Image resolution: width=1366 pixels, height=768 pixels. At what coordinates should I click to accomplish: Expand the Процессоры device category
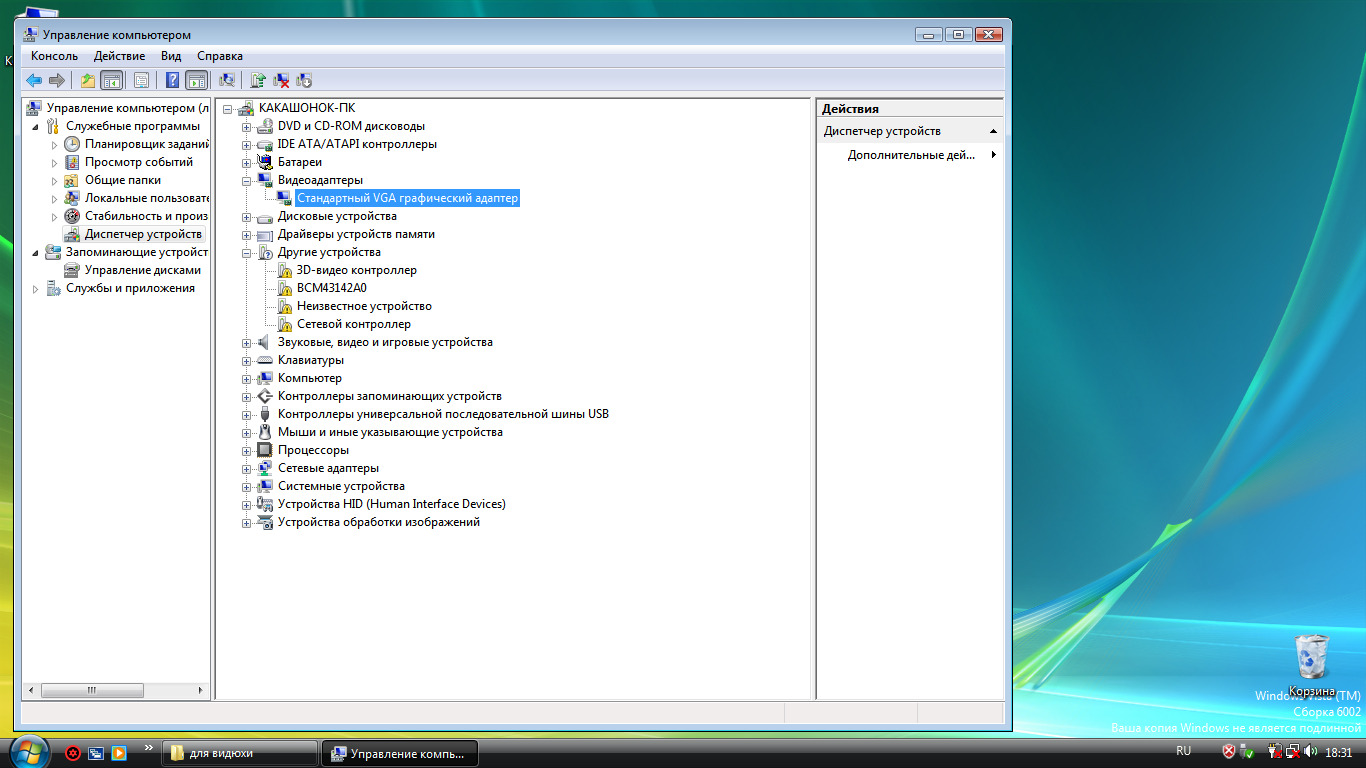(247, 451)
